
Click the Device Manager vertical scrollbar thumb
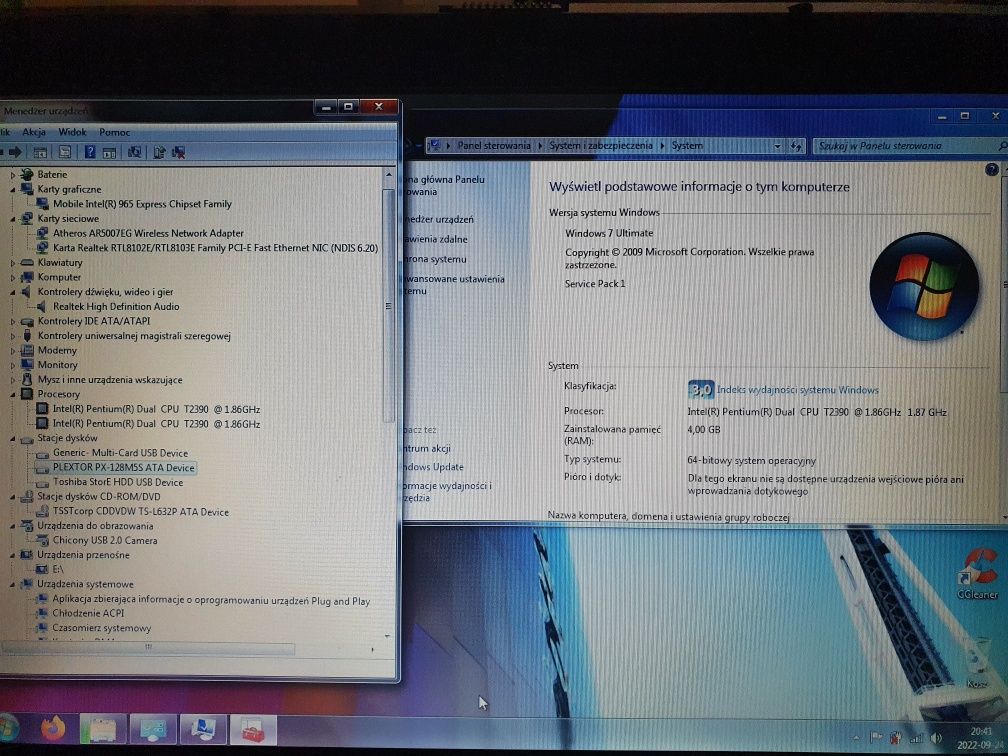pos(388,306)
